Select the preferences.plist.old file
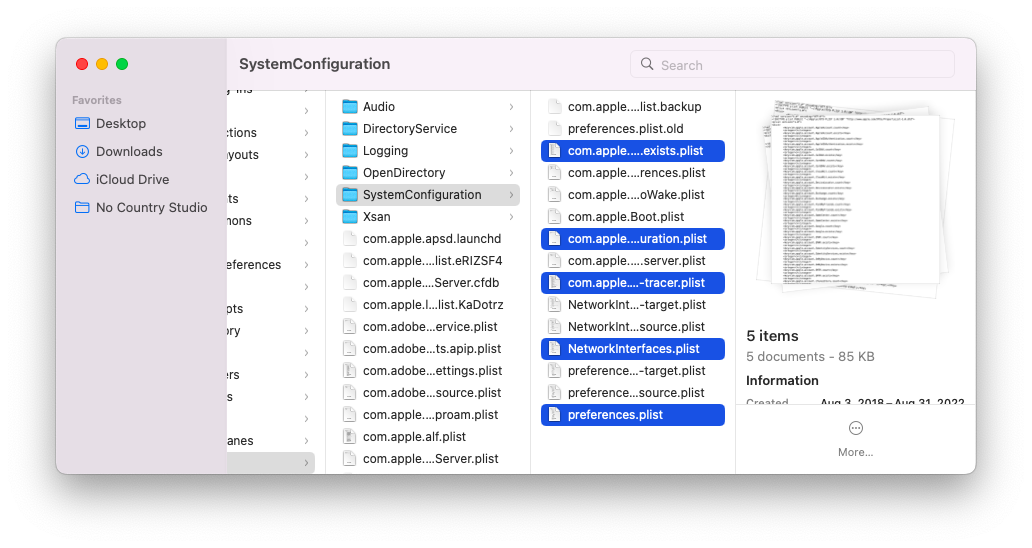 [x=625, y=129]
